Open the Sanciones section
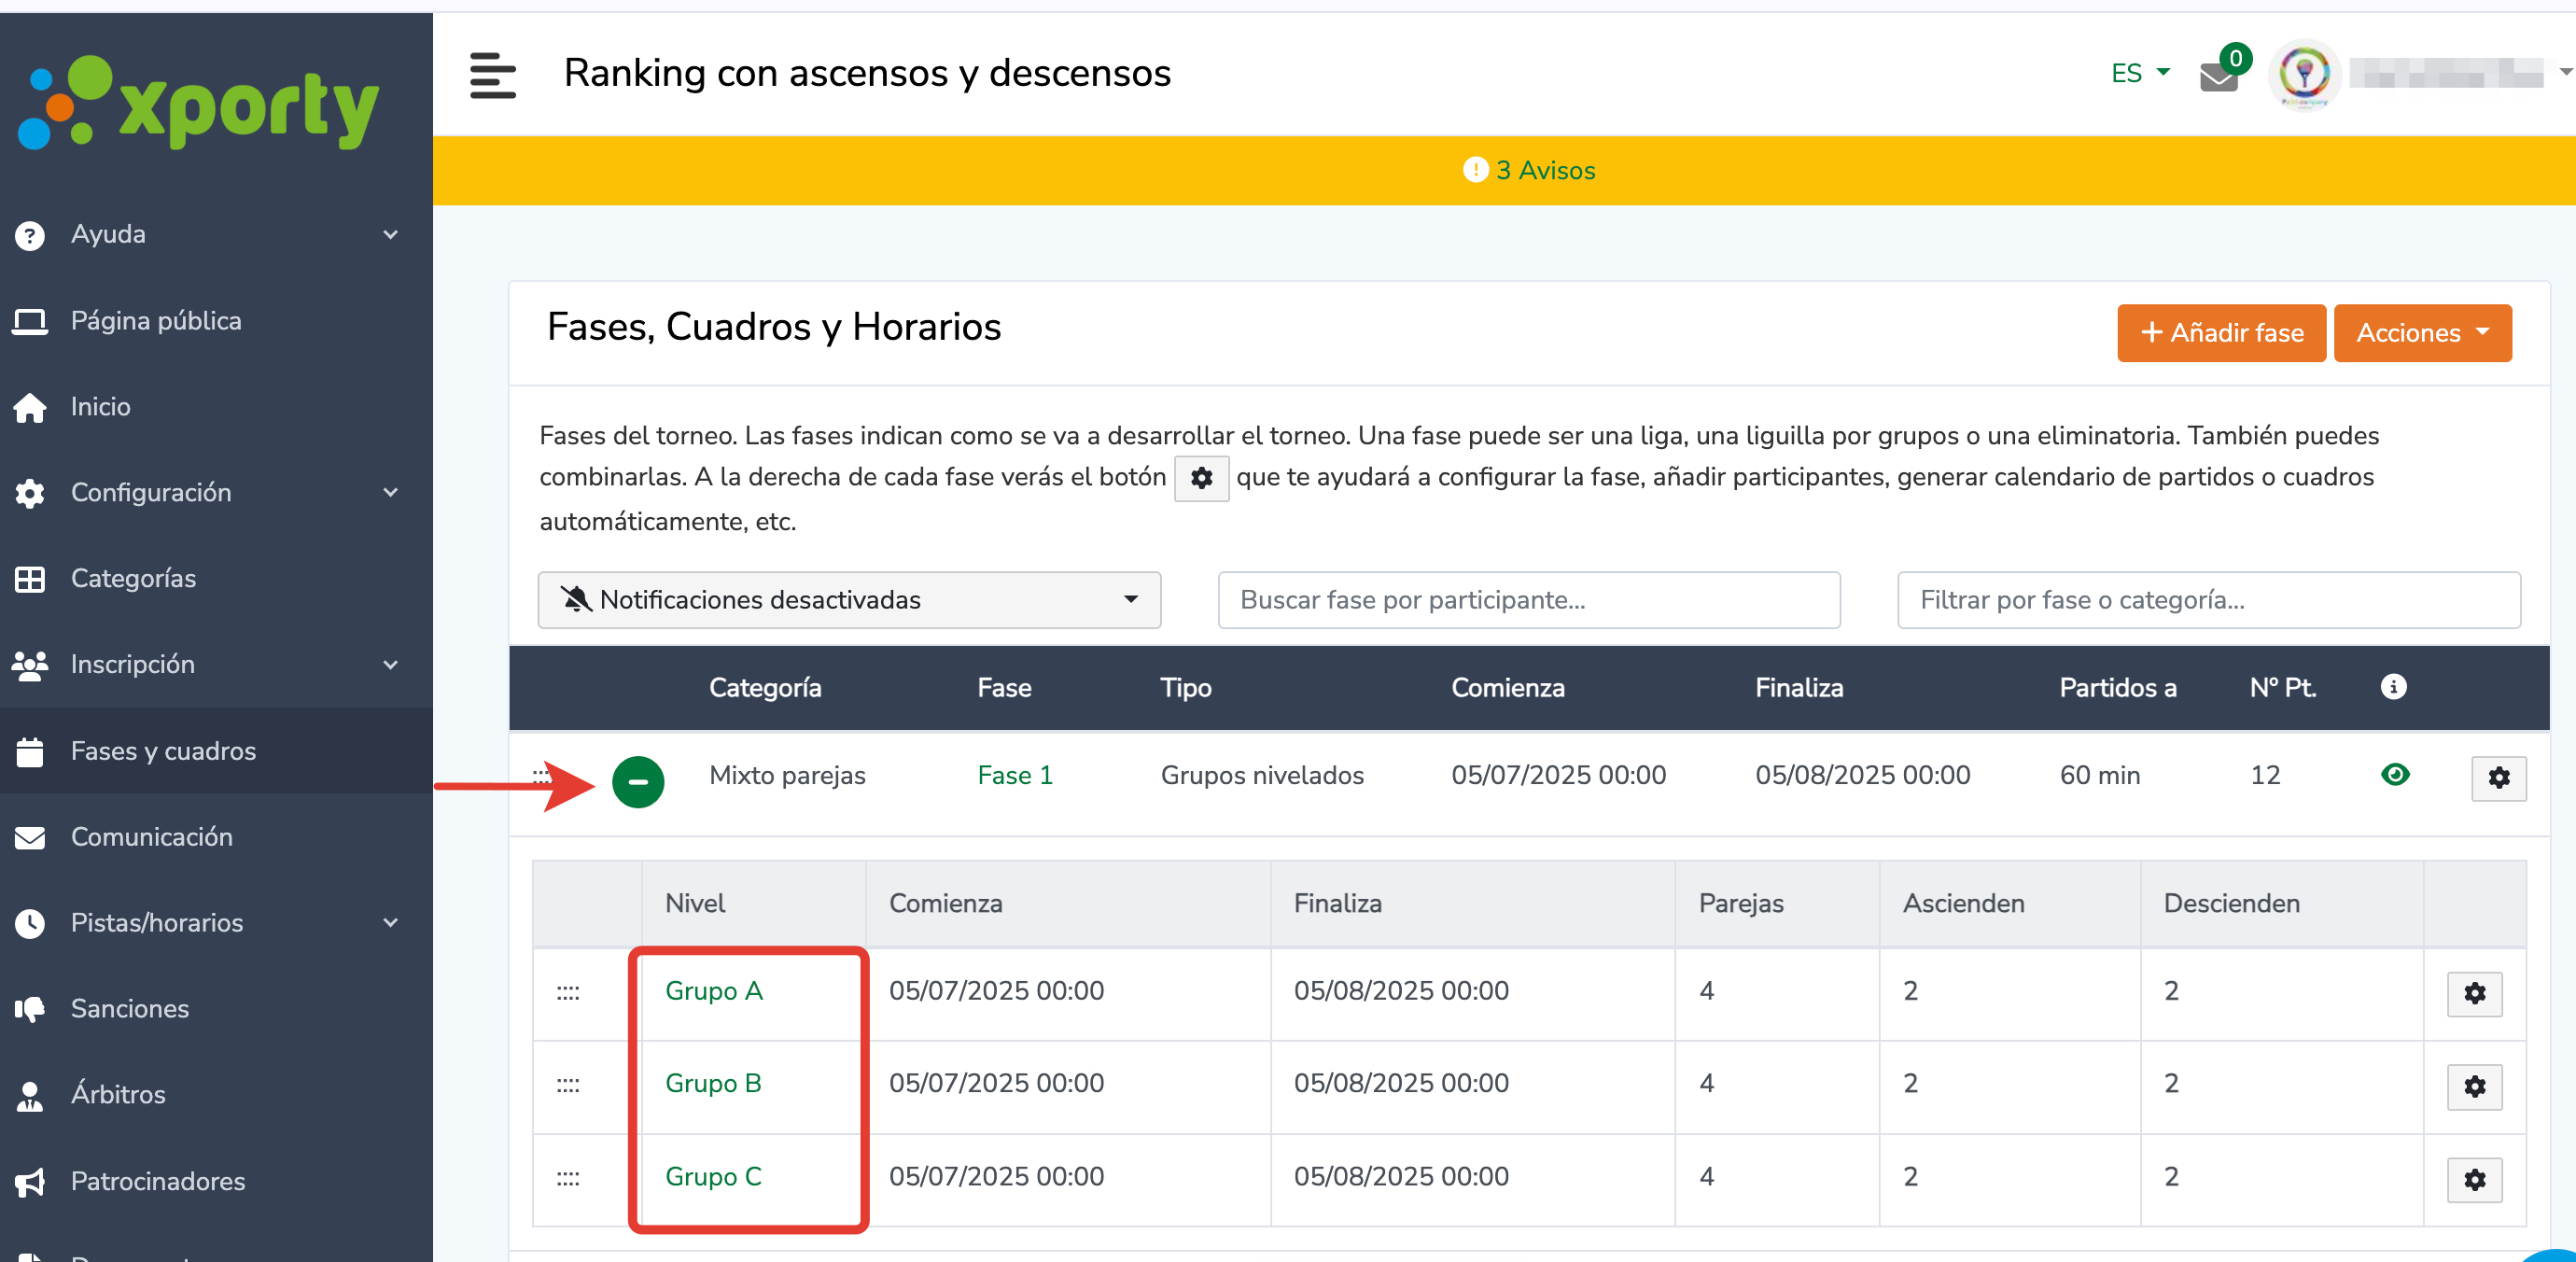The image size is (2576, 1262). [129, 1009]
